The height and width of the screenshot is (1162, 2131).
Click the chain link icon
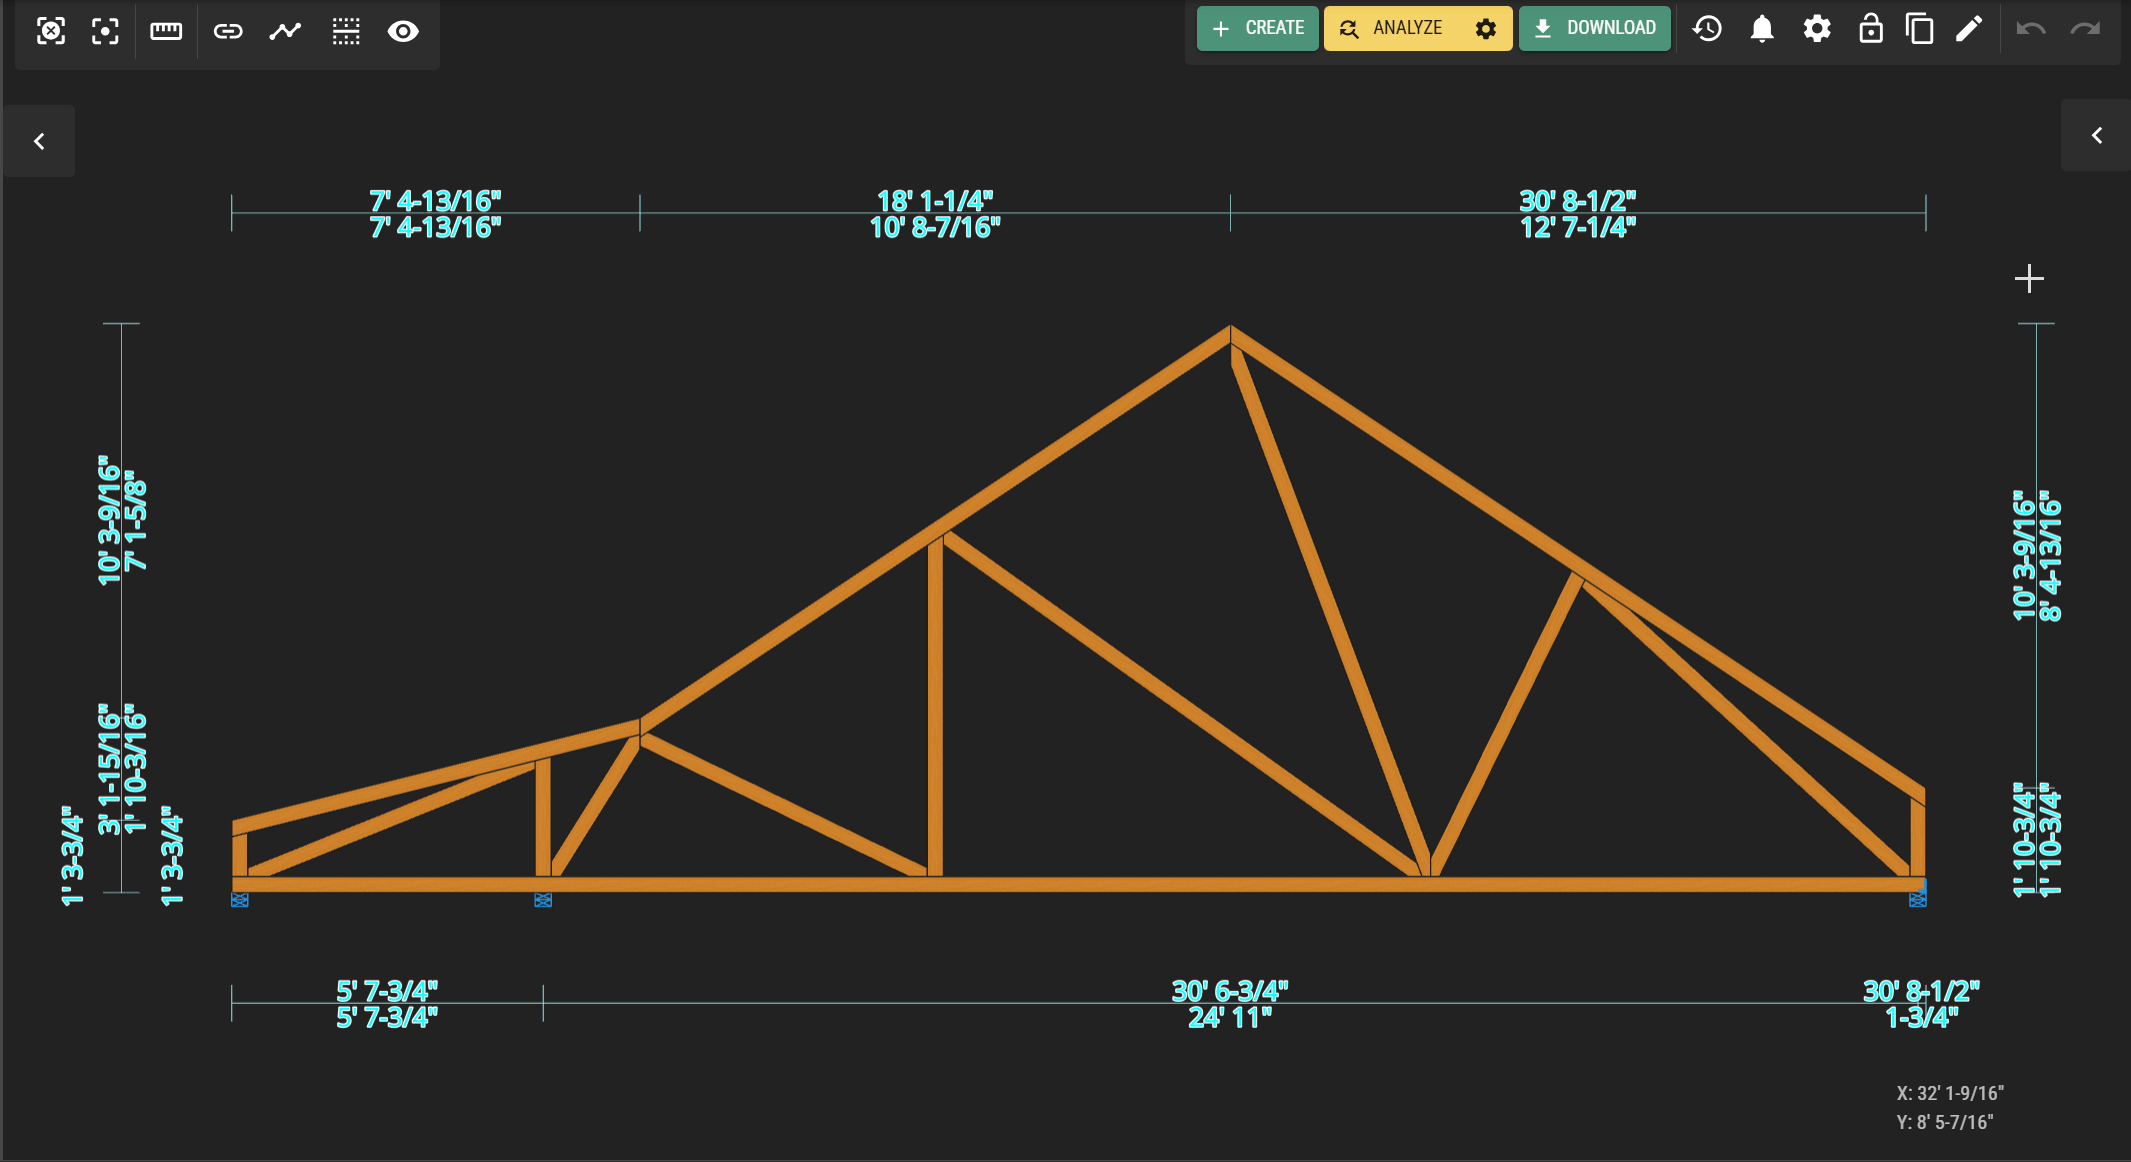coord(228,31)
